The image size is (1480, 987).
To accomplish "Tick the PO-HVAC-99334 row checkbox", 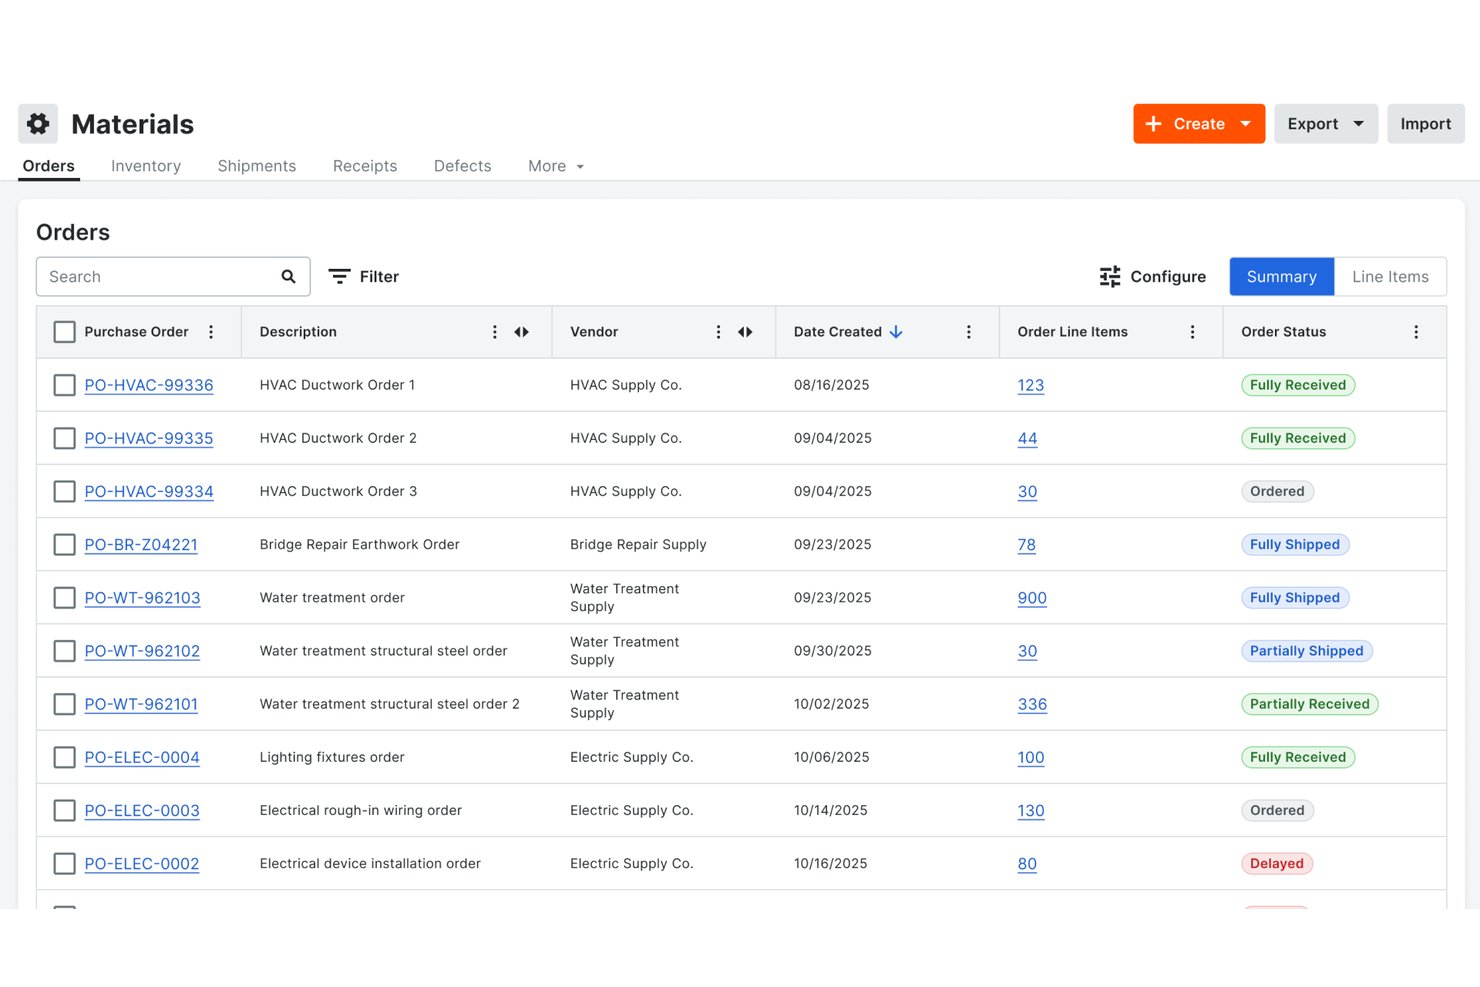I will 64,491.
